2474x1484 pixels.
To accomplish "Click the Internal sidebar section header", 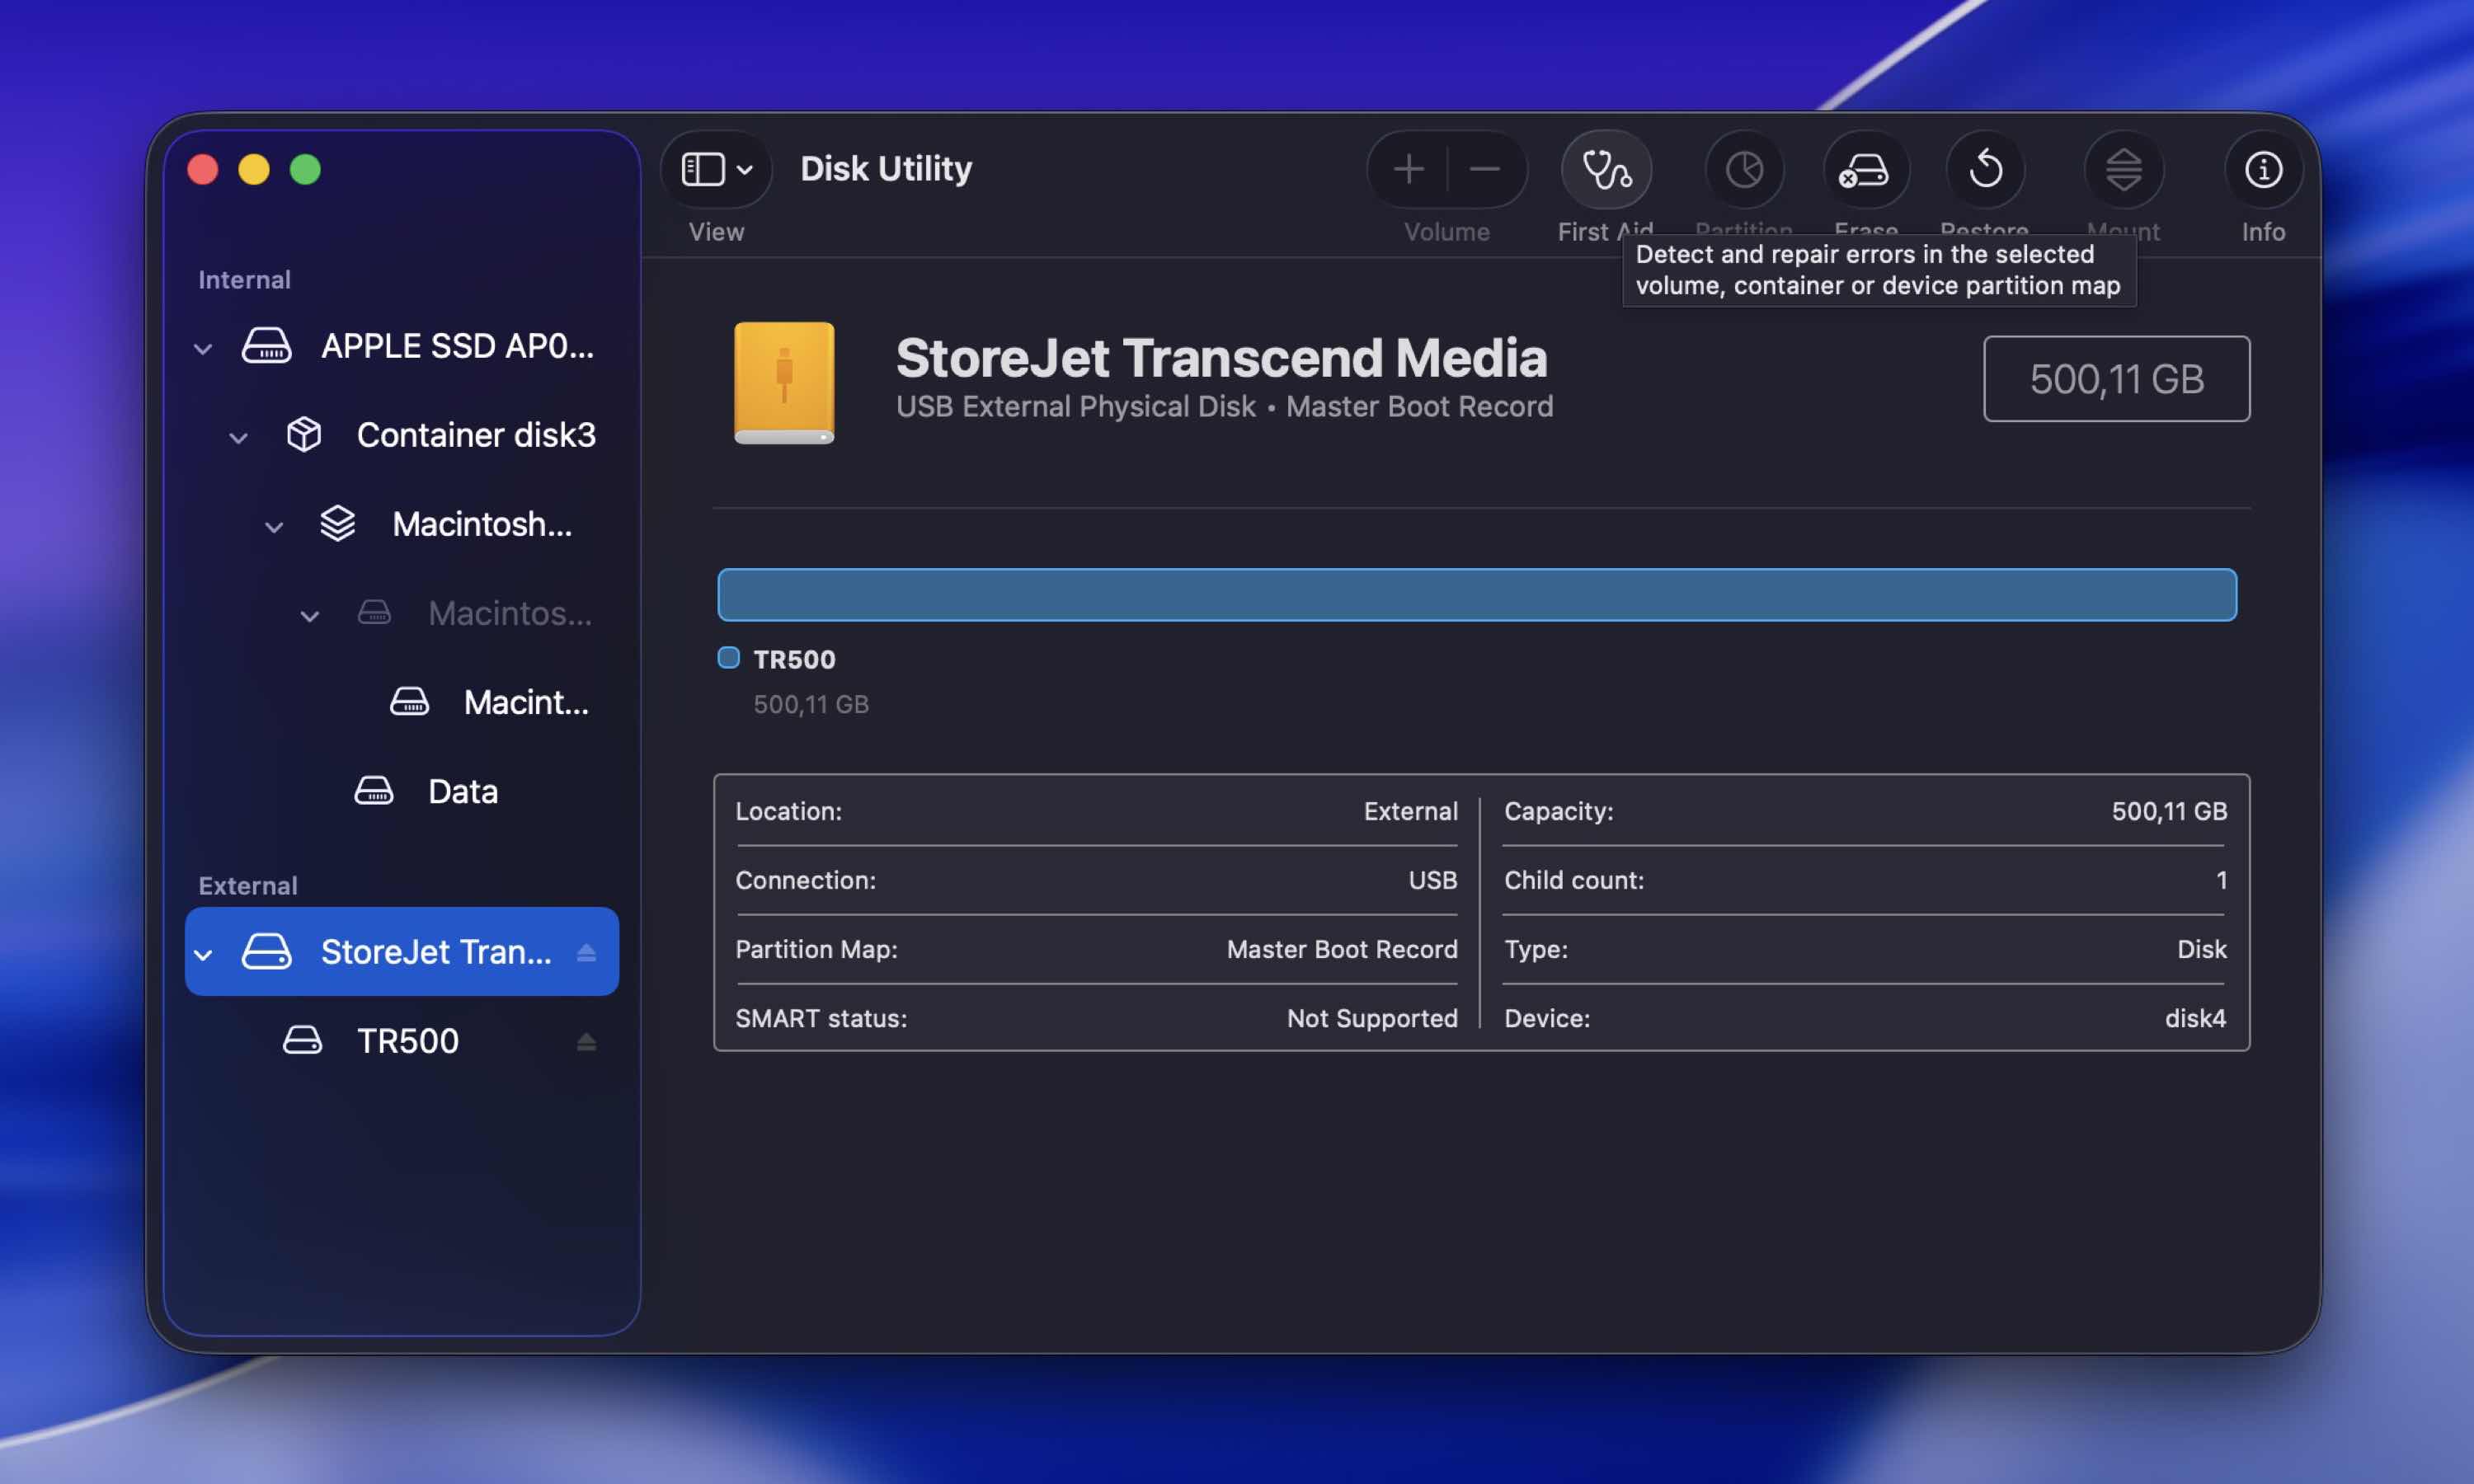I will [244, 280].
